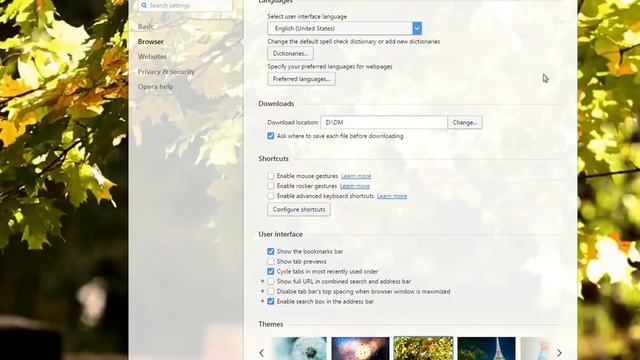Click the Download location field
Image resolution: width=640 pixels, height=360 pixels.
pos(384,122)
